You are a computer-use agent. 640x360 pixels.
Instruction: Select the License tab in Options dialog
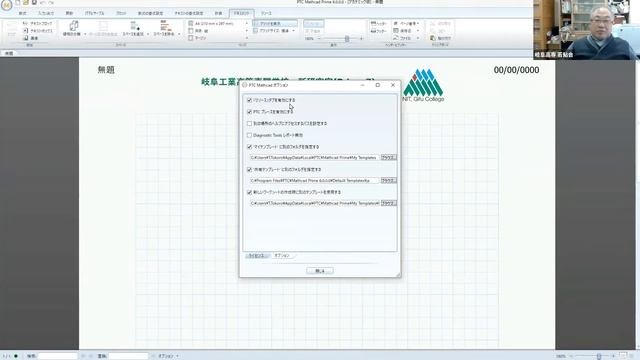257,256
